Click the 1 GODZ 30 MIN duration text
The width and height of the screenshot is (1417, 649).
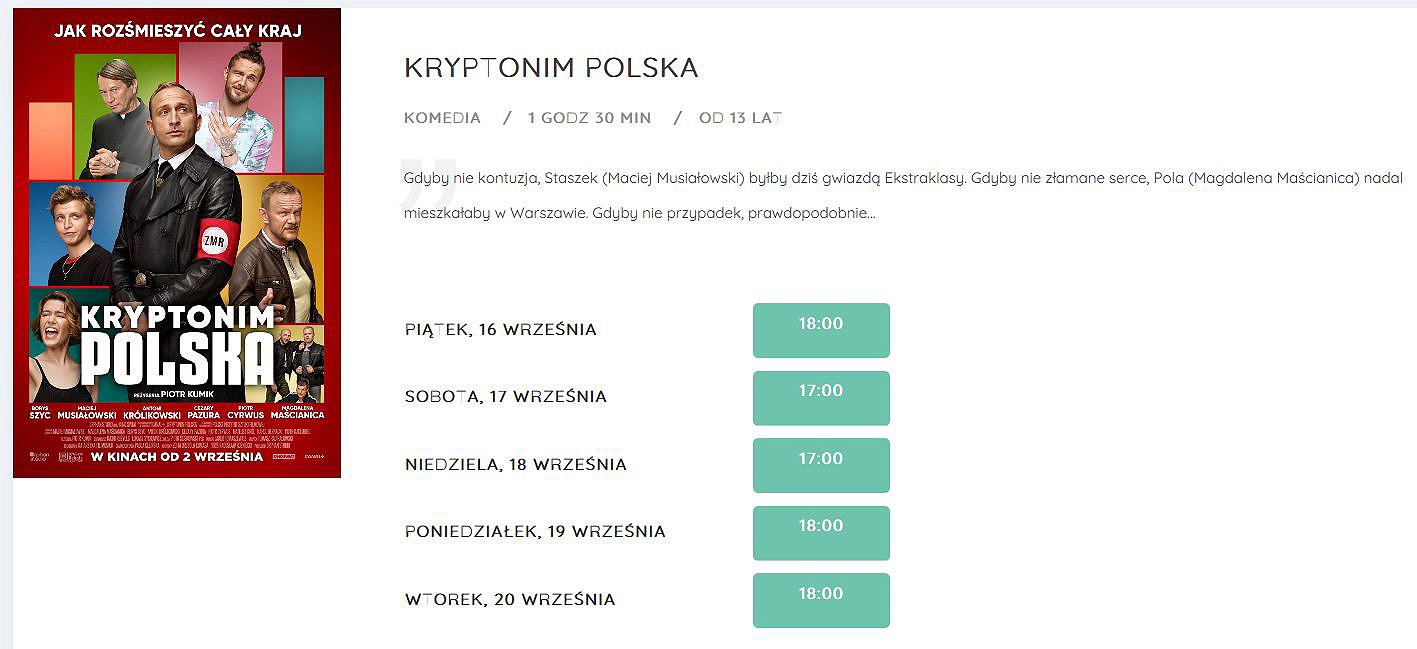[589, 118]
